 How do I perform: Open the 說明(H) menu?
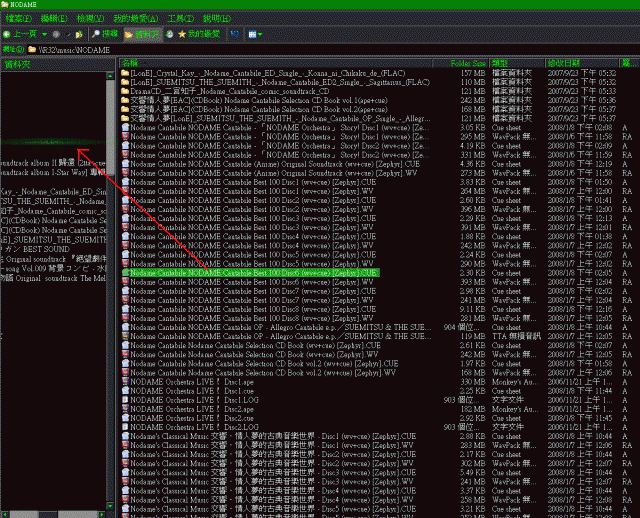(x=217, y=18)
